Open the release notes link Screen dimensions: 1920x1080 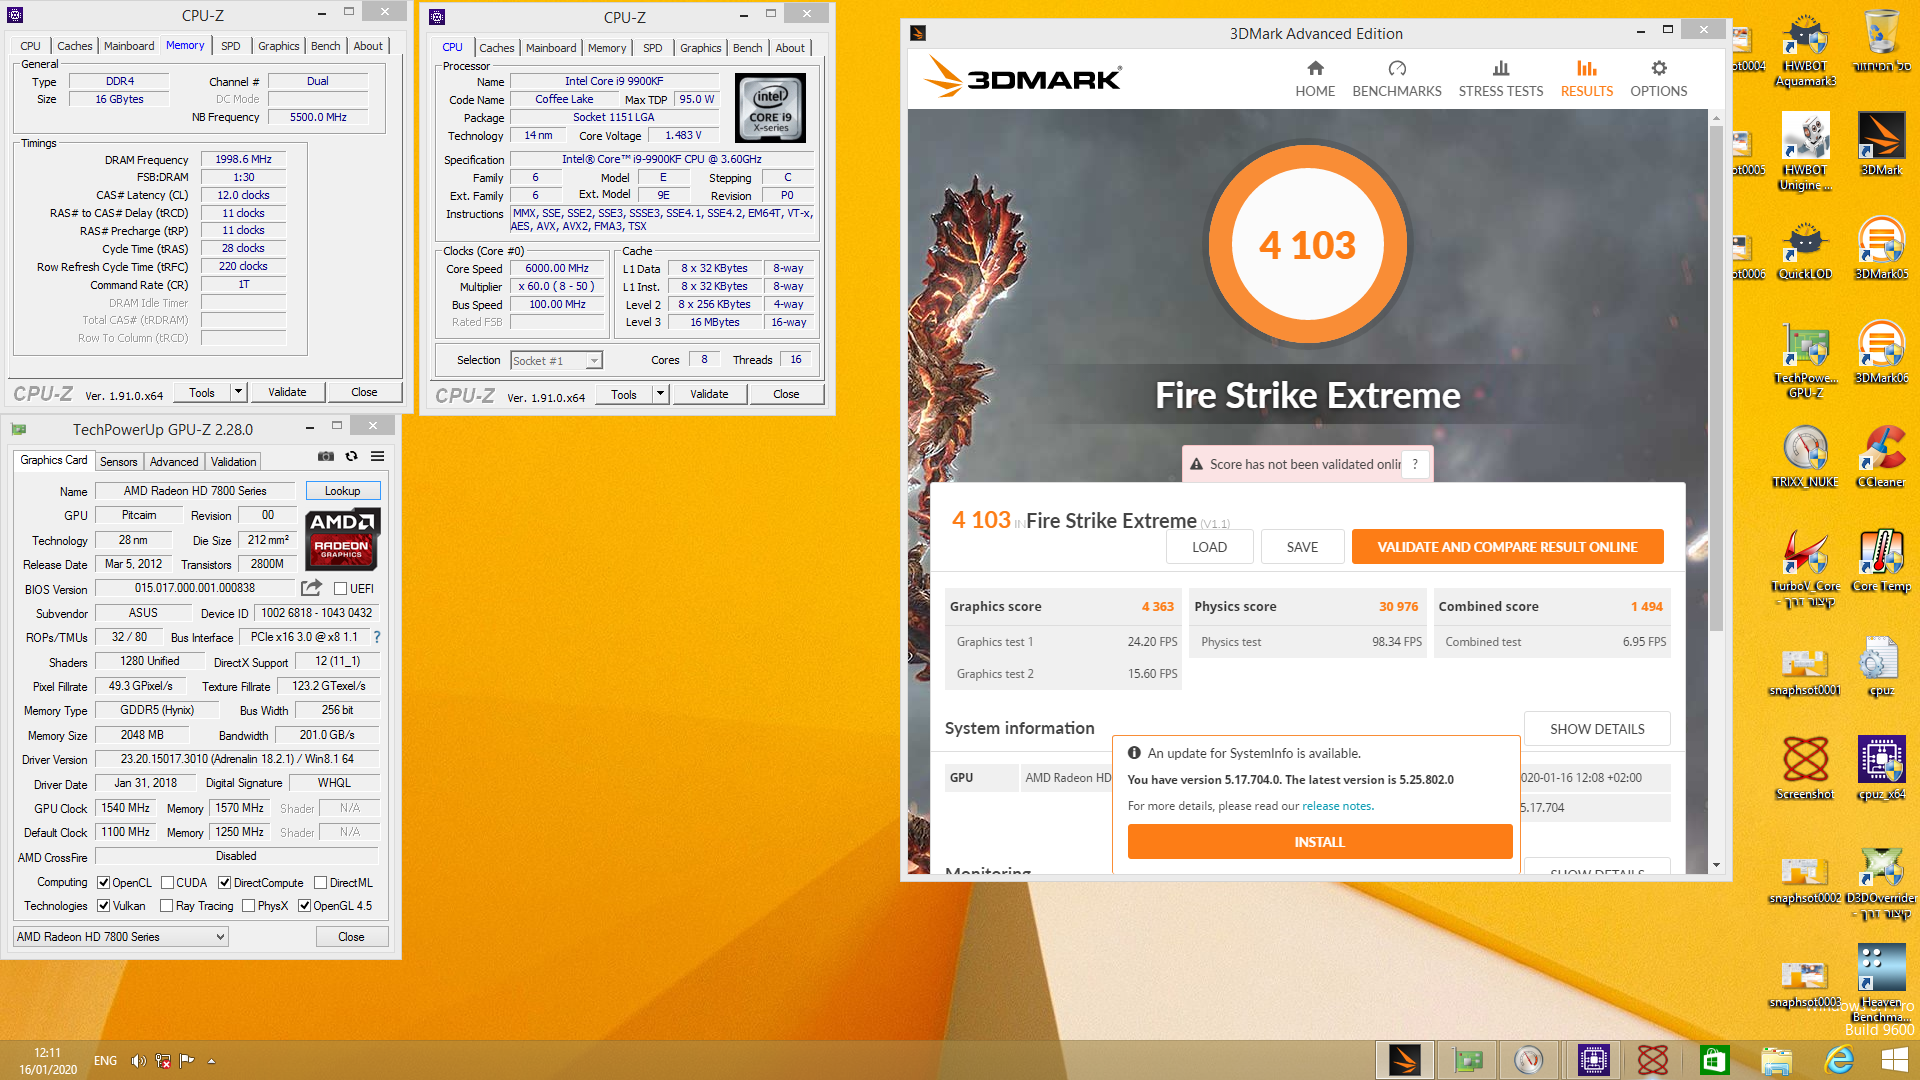(1337, 806)
